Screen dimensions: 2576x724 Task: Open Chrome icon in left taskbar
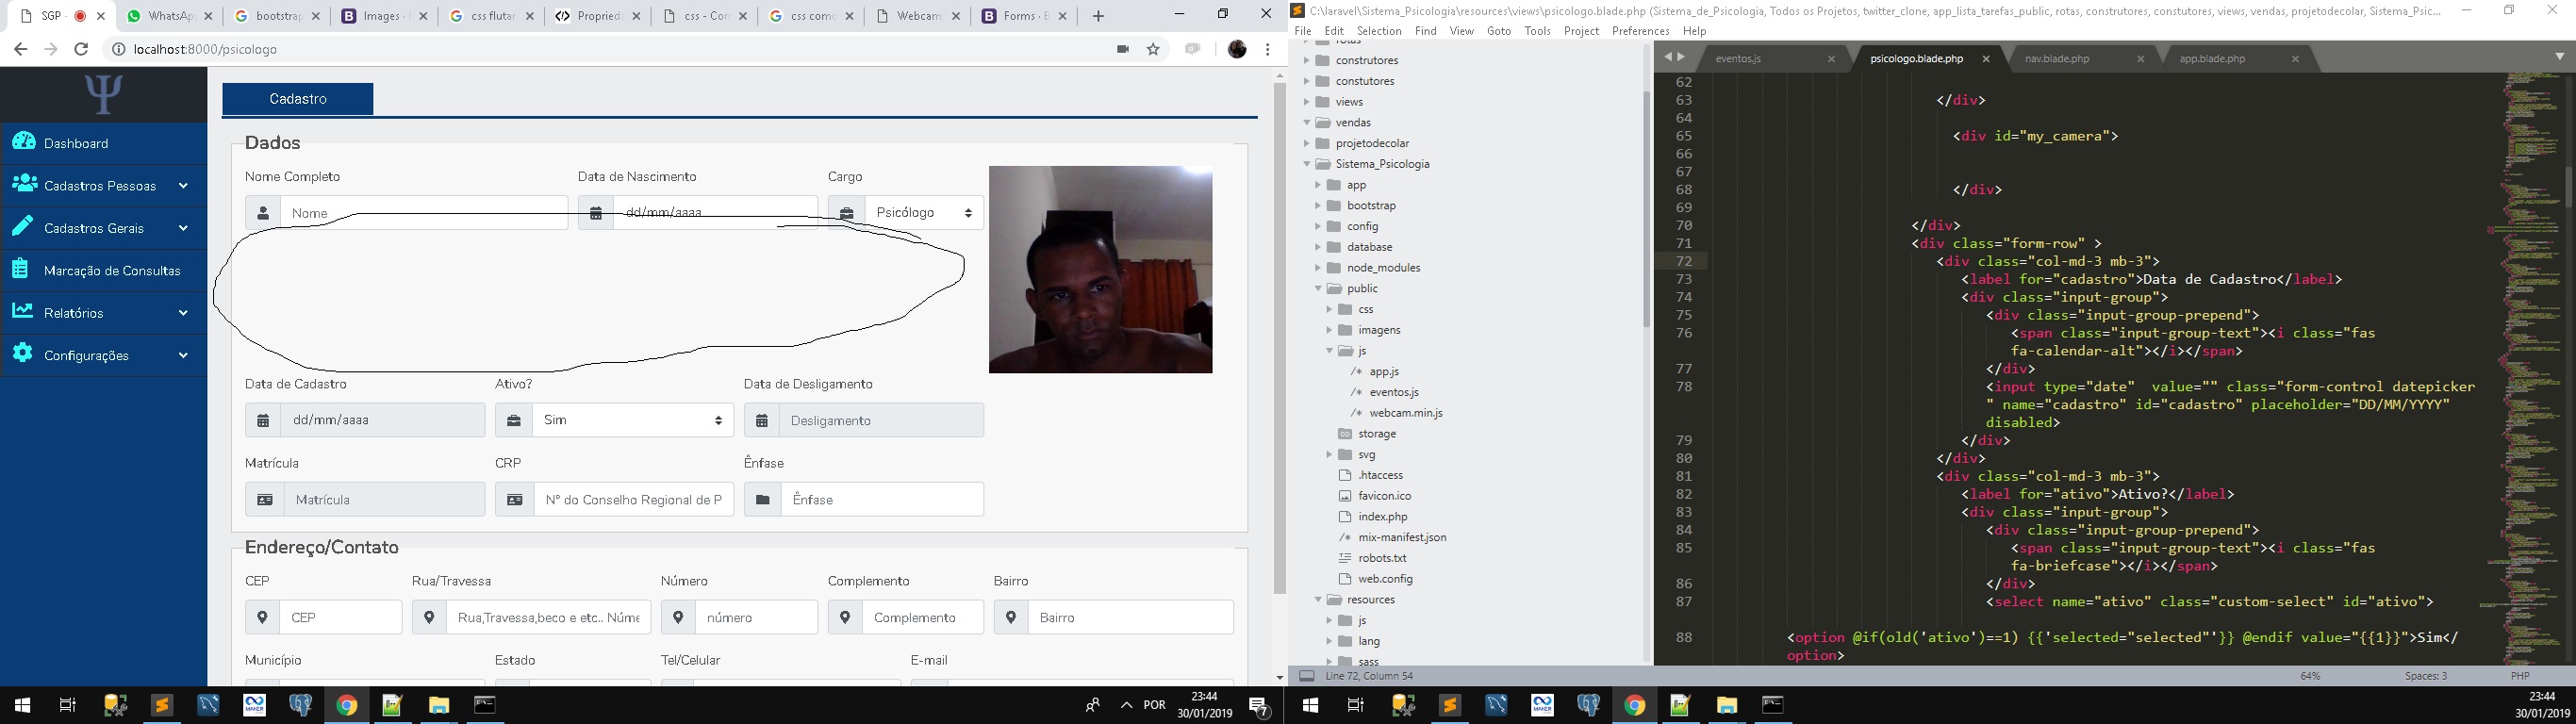(346, 705)
